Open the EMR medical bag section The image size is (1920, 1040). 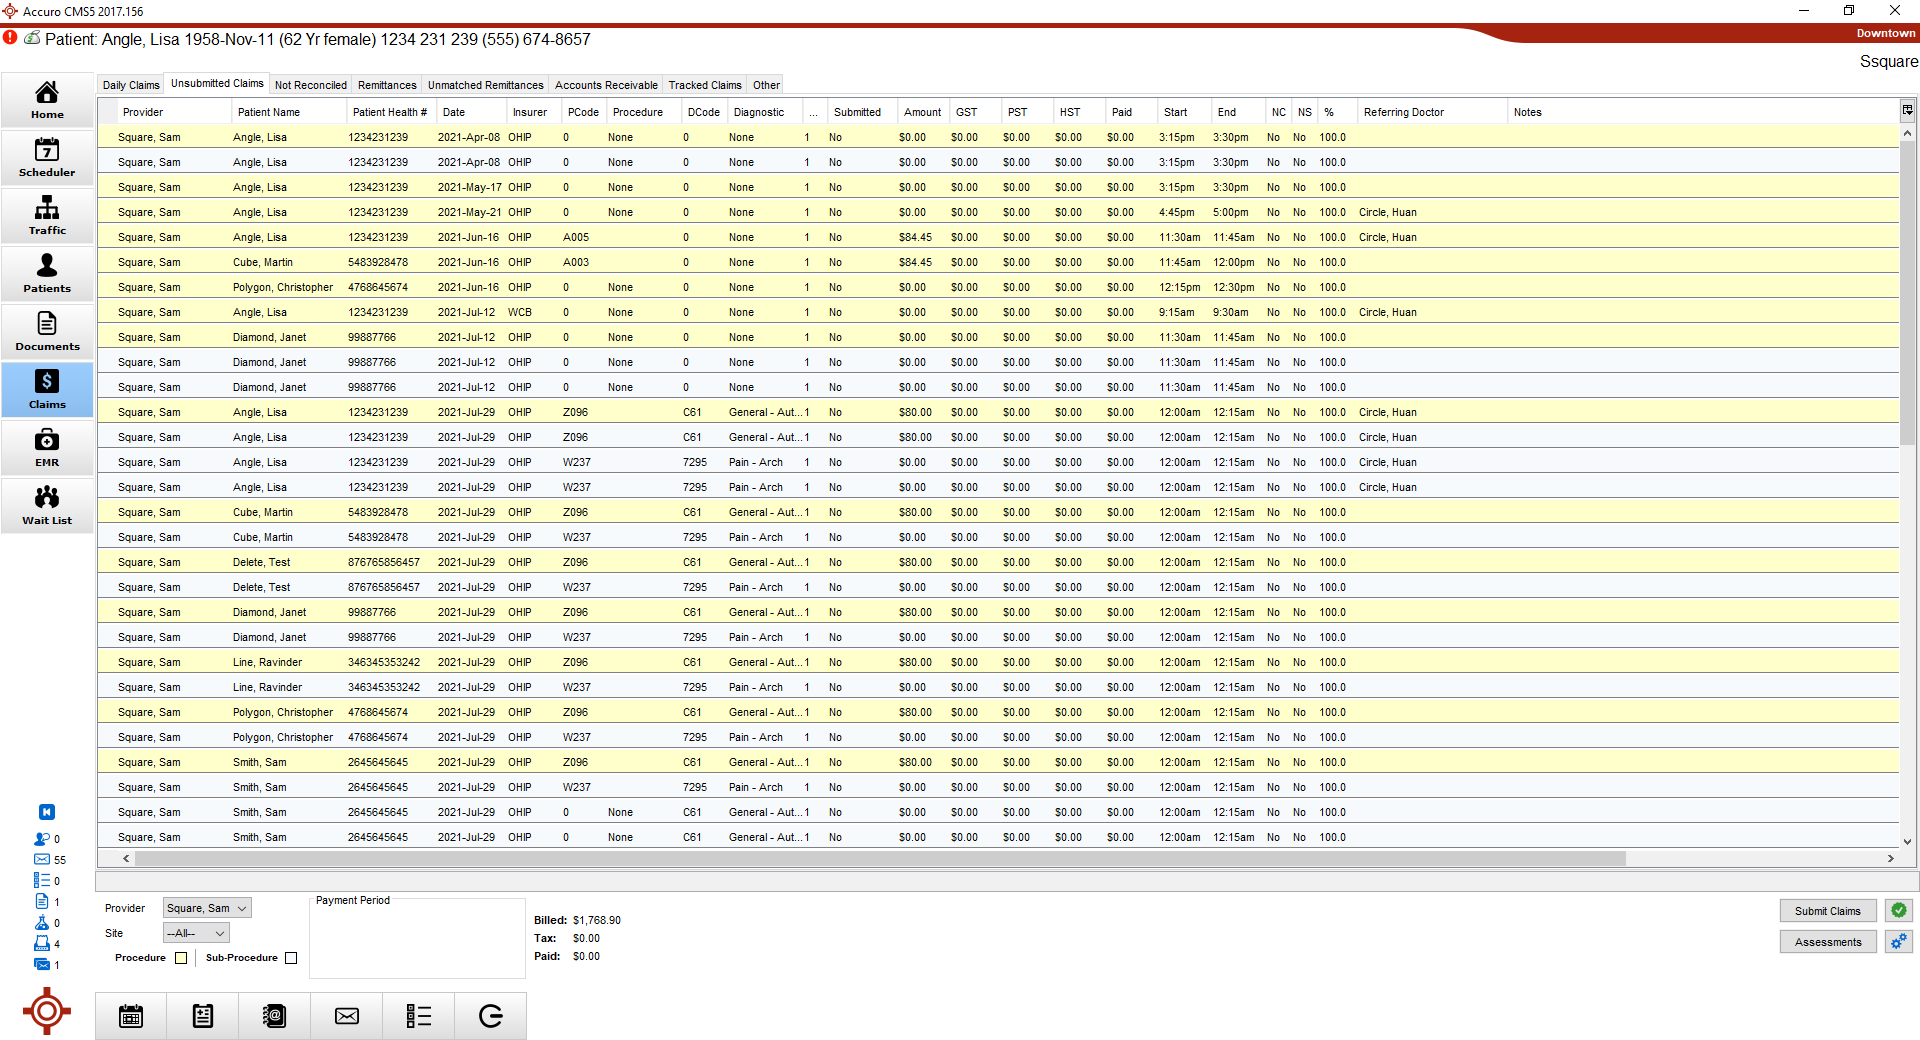tap(47, 447)
